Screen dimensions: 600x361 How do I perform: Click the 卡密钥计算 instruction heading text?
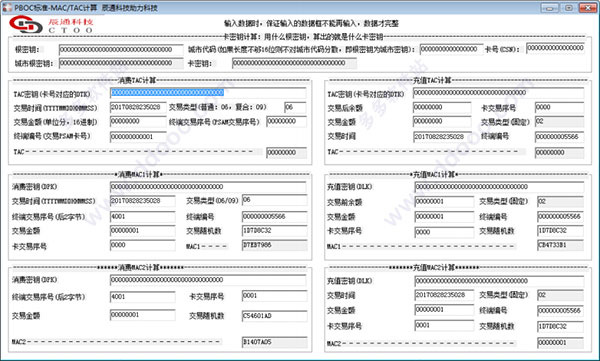click(303, 37)
